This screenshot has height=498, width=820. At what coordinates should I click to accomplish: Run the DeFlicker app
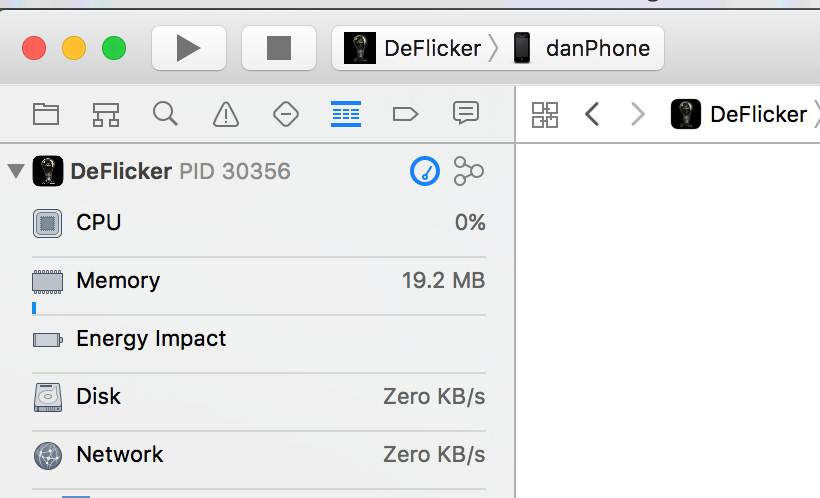click(189, 48)
